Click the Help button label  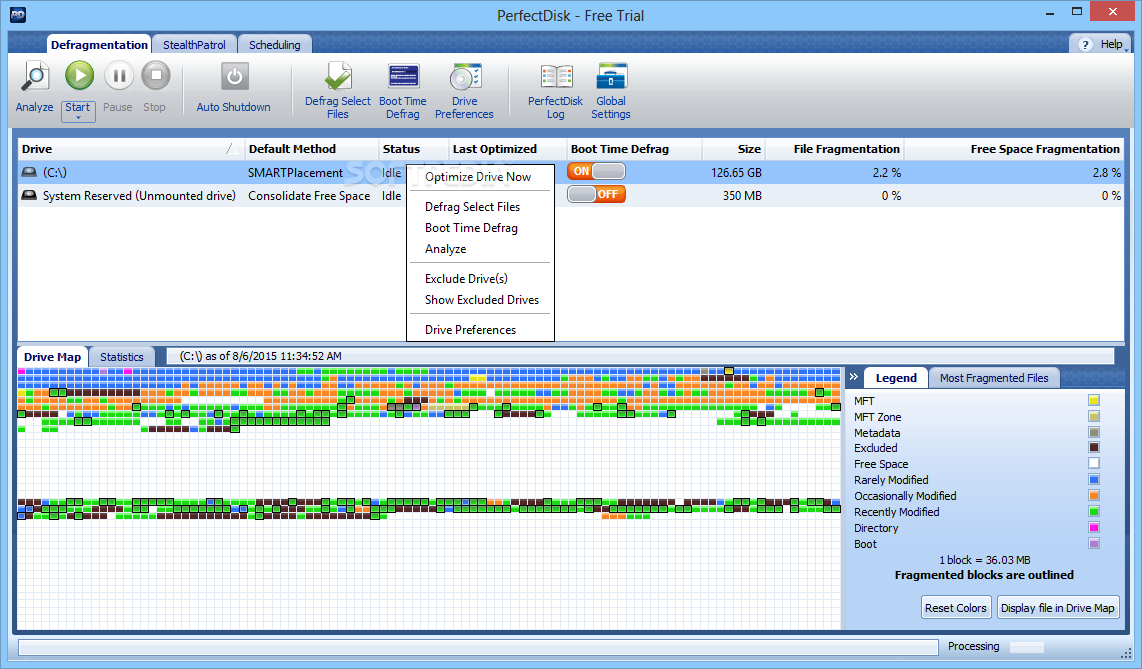pos(1111,44)
